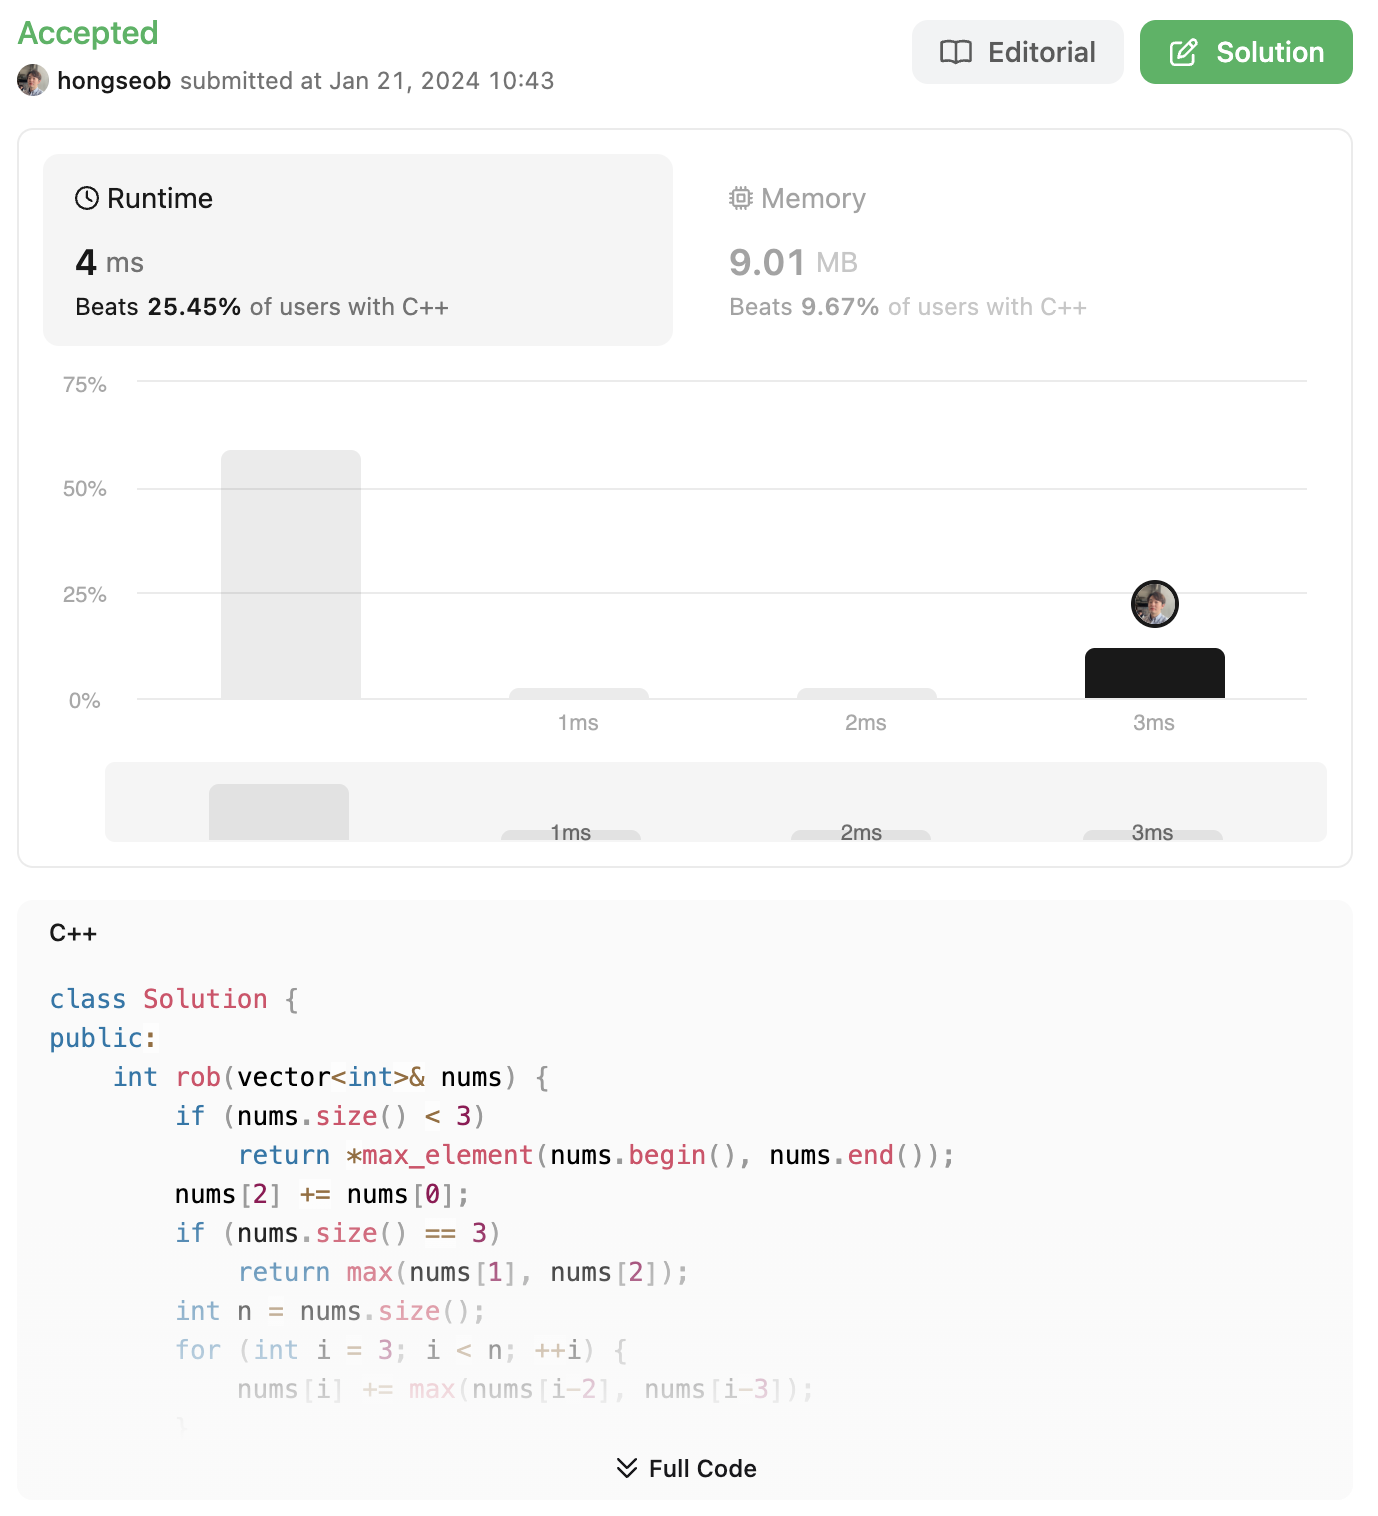Viewport: 1378px width, 1516px height.
Task: Open the Editorial page
Action: [1018, 52]
